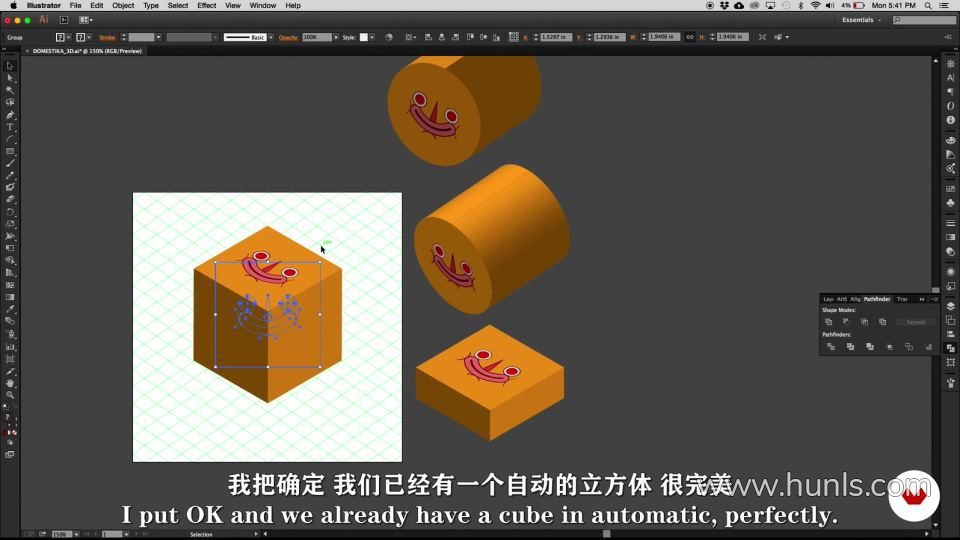Select the Pen tool
The height and width of the screenshot is (540, 960).
10,115
